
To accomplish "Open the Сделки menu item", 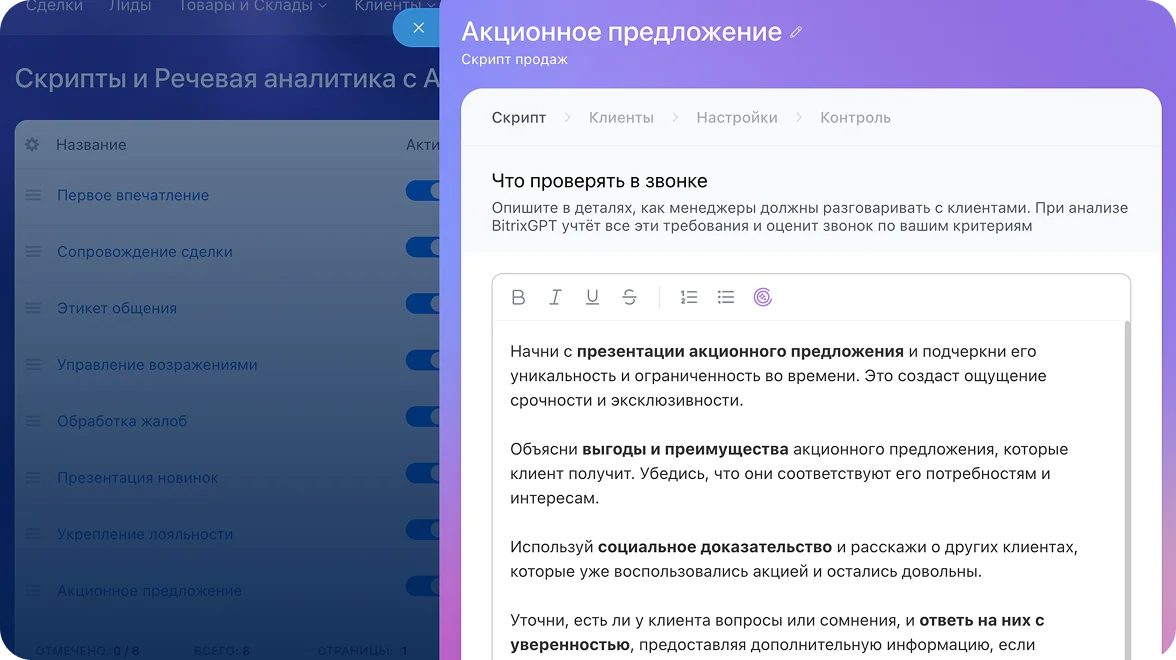I will [x=55, y=6].
